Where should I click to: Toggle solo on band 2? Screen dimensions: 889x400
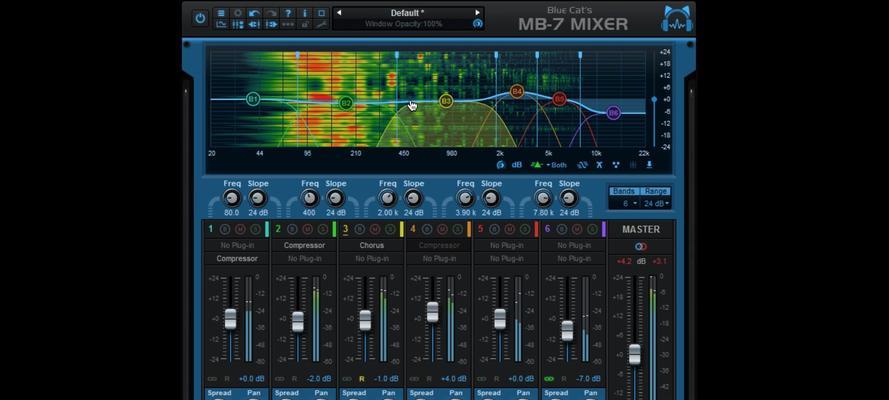(x=323, y=229)
